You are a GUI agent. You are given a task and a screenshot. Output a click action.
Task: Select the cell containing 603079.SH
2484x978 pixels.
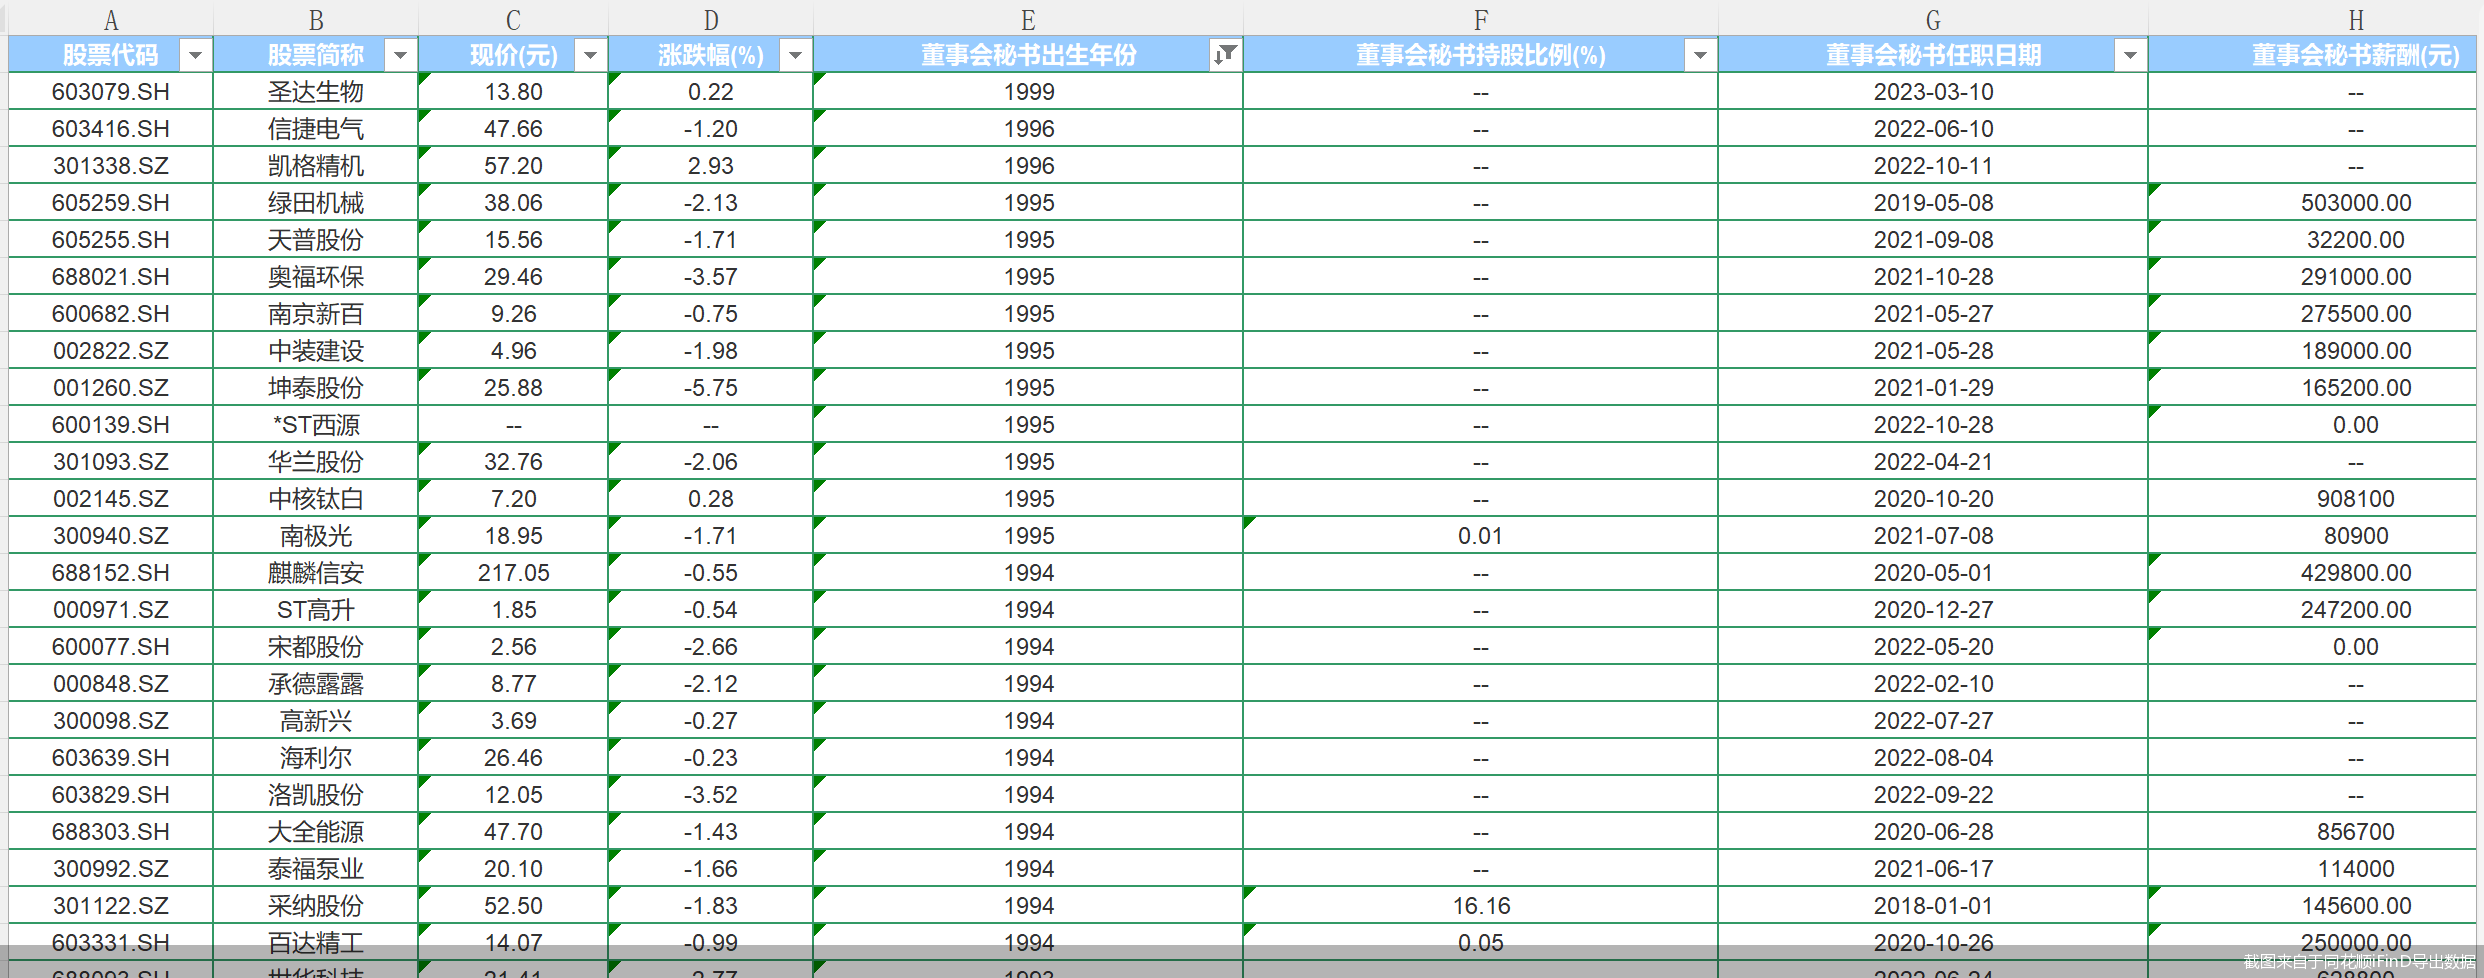[111, 92]
